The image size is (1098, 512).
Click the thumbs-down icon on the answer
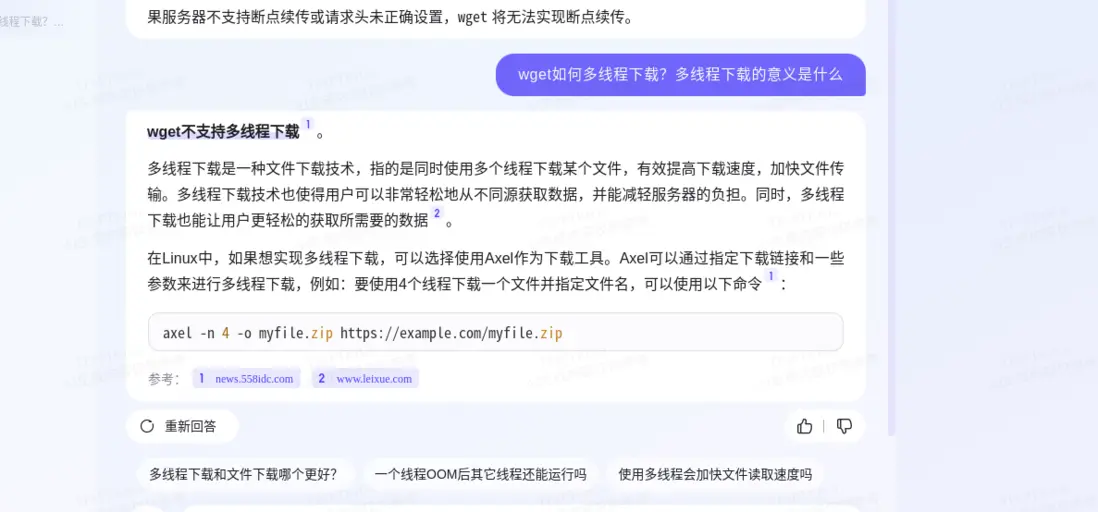845,426
